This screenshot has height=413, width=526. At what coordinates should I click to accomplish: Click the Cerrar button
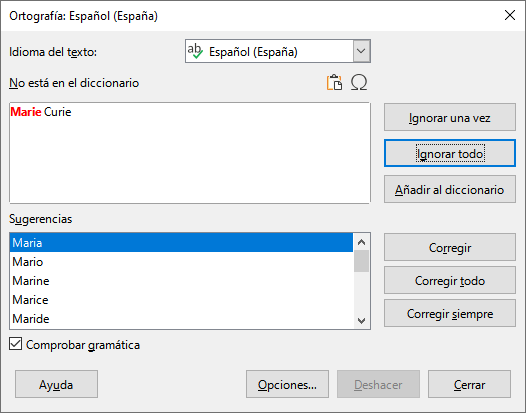click(469, 384)
